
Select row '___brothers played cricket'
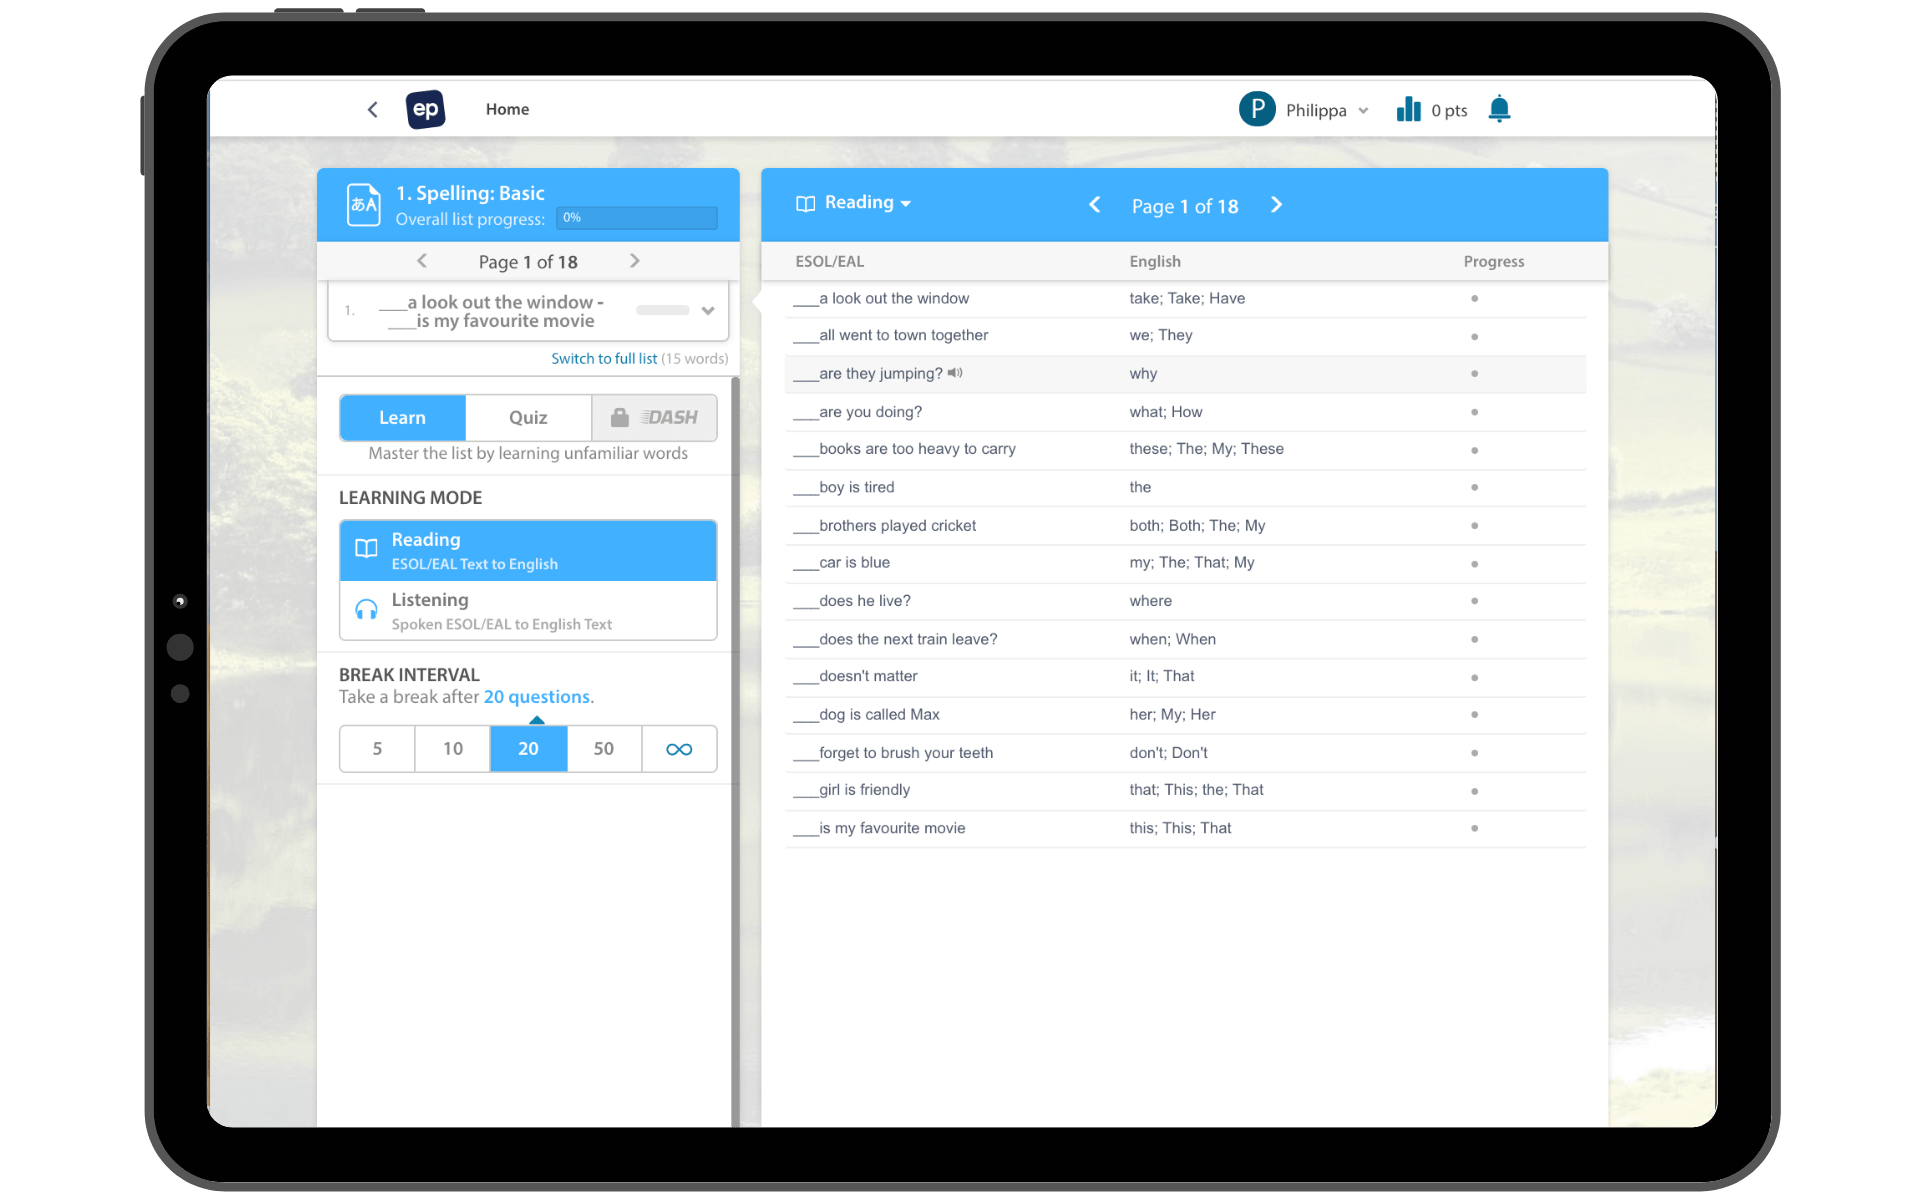(1186, 526)
